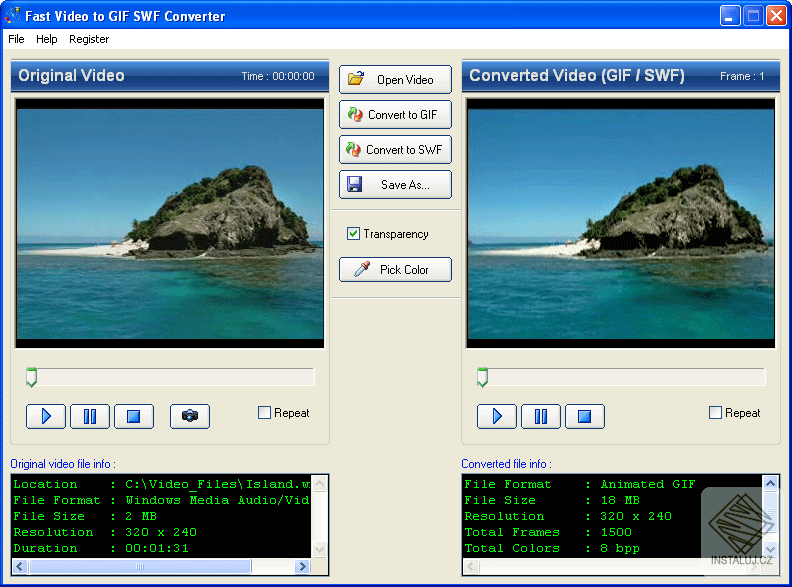Screen dimensions: 792x587
Task: Click left arrow of original info horizontal scrollbar
Action: [19, 566]
